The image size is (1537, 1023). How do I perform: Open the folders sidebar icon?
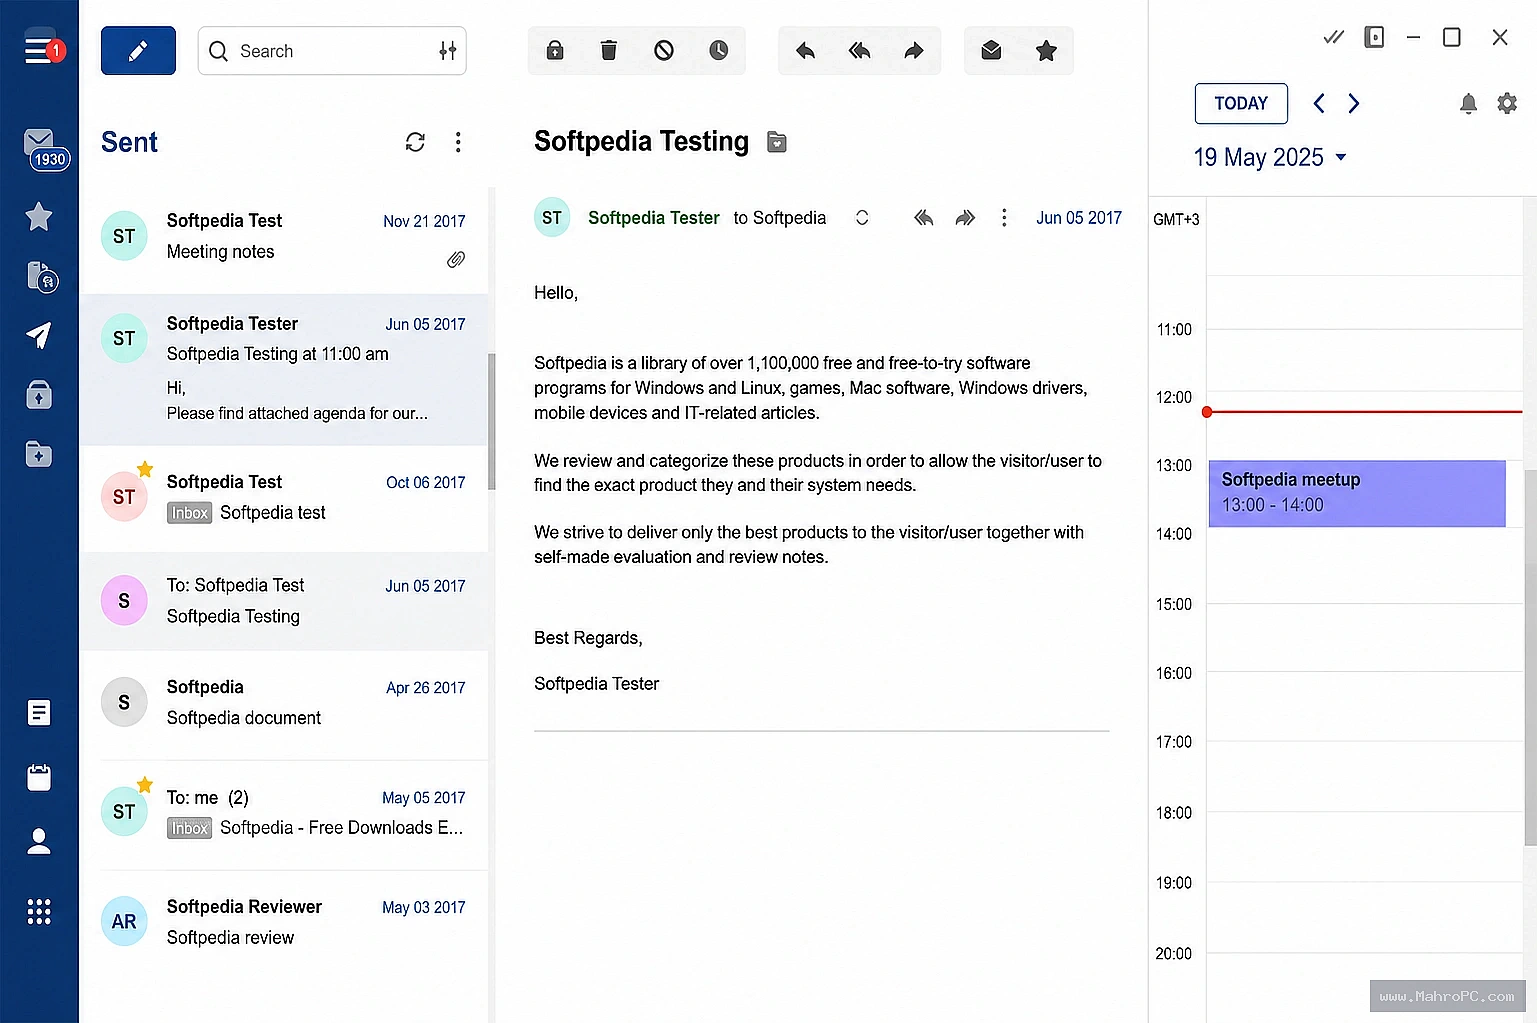(x=39, y=454)
